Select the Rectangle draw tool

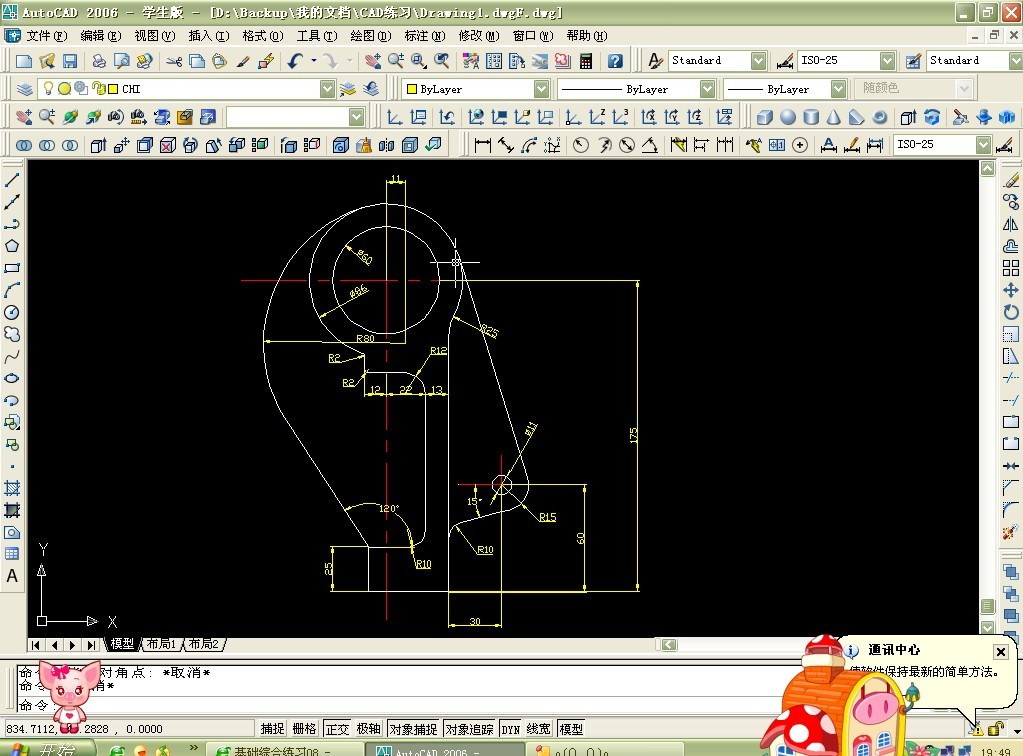12,268
